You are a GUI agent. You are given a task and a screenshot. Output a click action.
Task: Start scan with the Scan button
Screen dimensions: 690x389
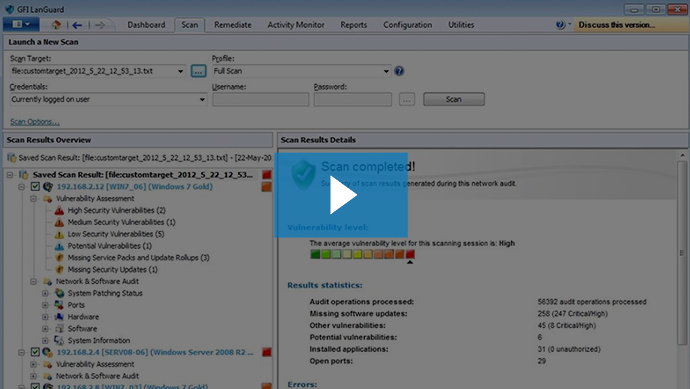pos(454,99)
